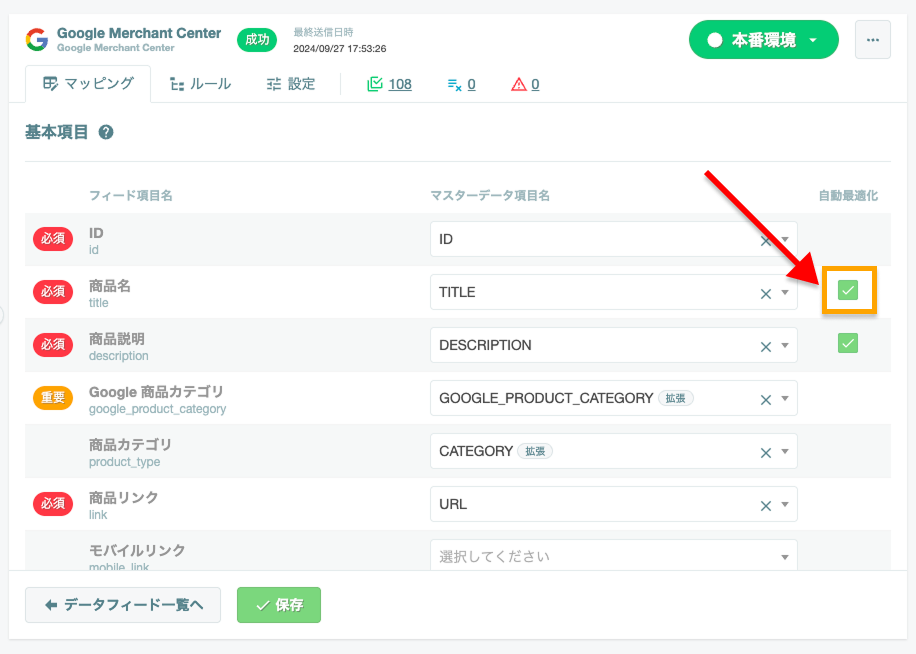This screenshot has height=654, width=916.
Task: Toggle auto-optimize checkbox for 商品名 title
Action: pyautogui.click(x=848, y=290)
